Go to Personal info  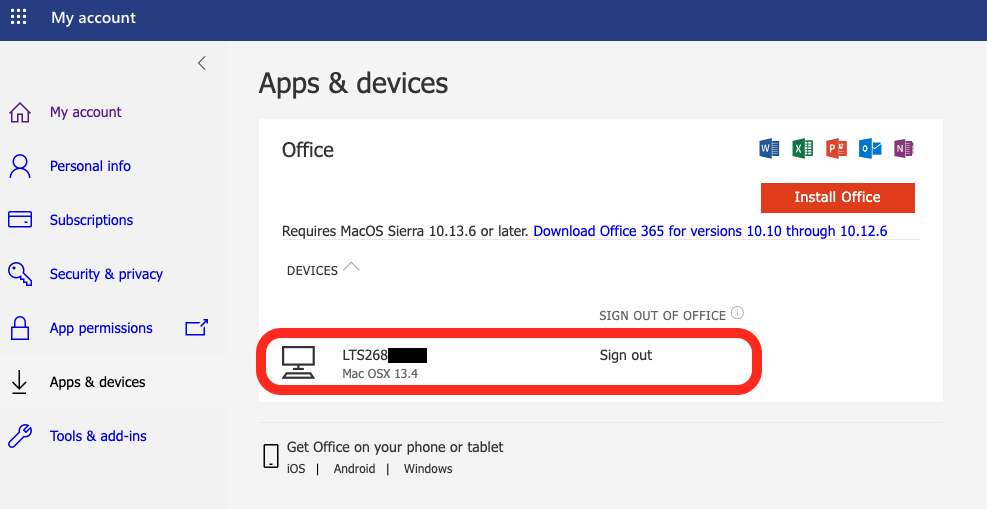(x=90, y=166)
